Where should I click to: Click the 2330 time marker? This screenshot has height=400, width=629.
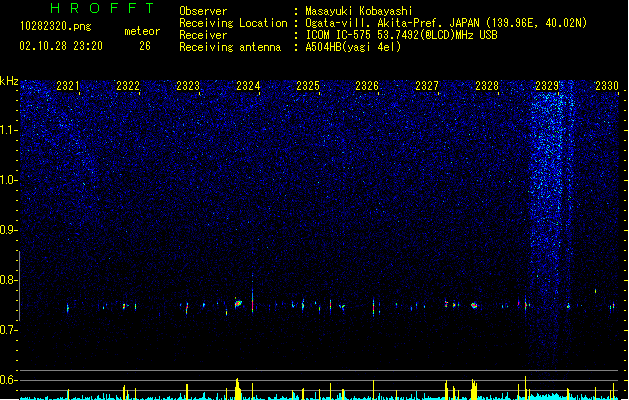607,86
